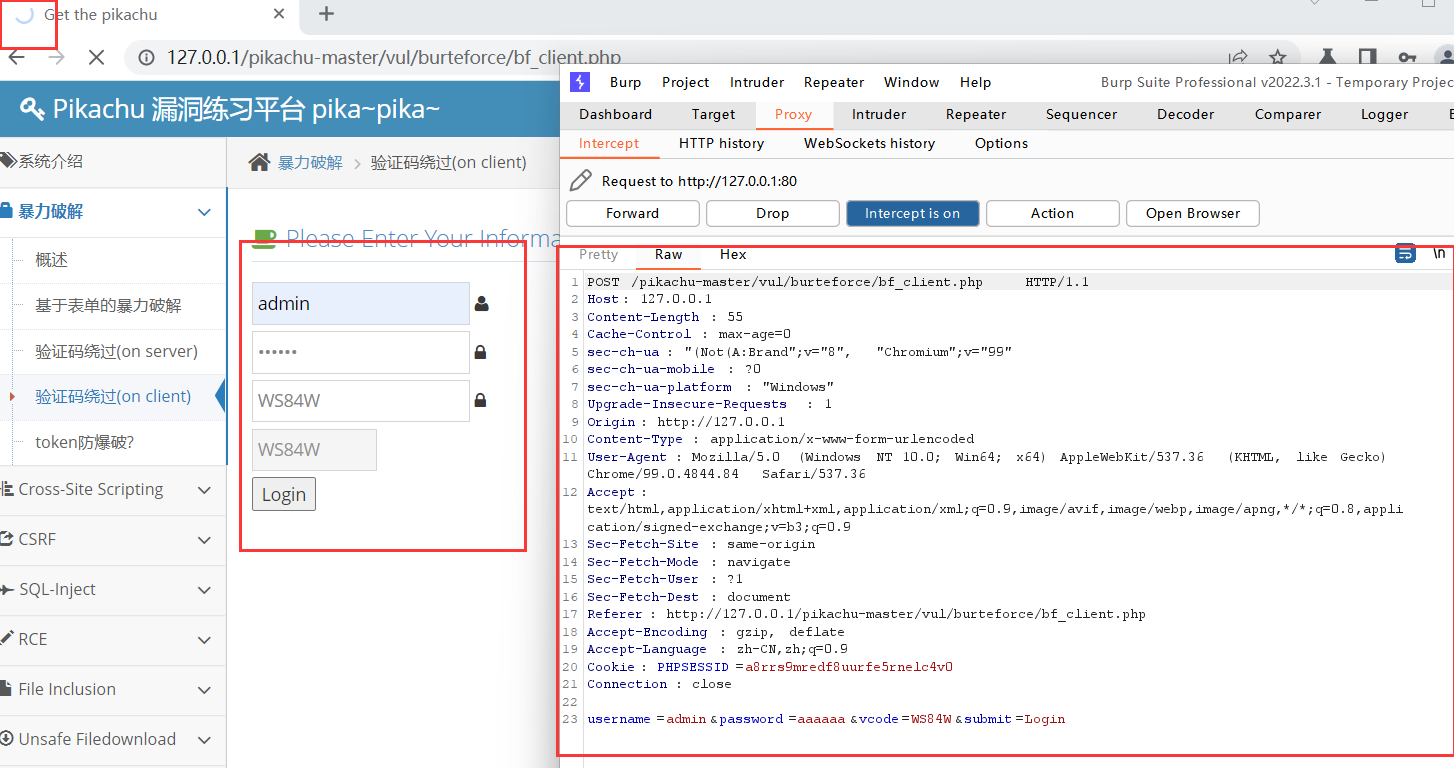View site information icon in address bar

click(x=147, y=57)
